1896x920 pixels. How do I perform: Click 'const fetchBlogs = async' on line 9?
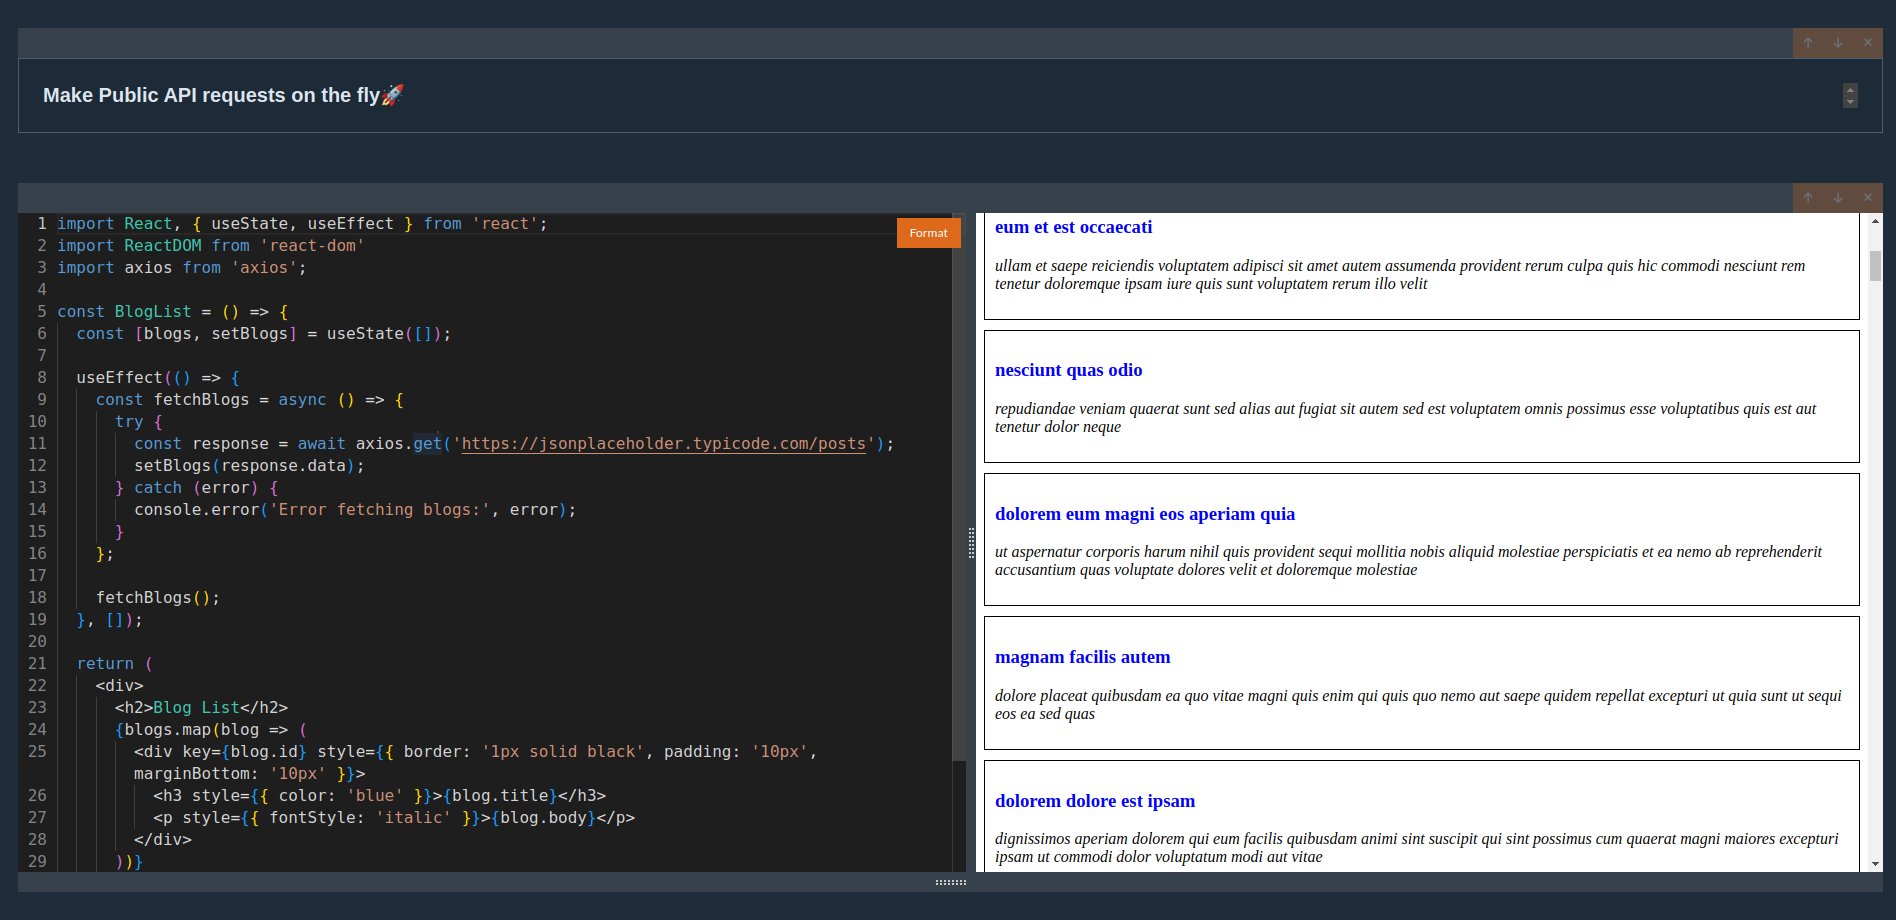[x=250, y=400]
